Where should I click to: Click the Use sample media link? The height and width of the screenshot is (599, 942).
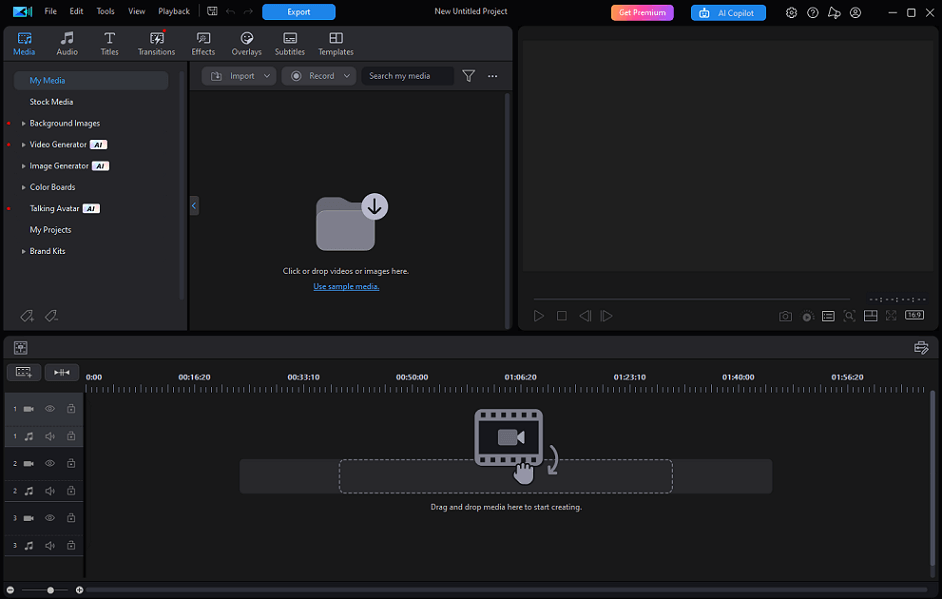coord(346,287)
